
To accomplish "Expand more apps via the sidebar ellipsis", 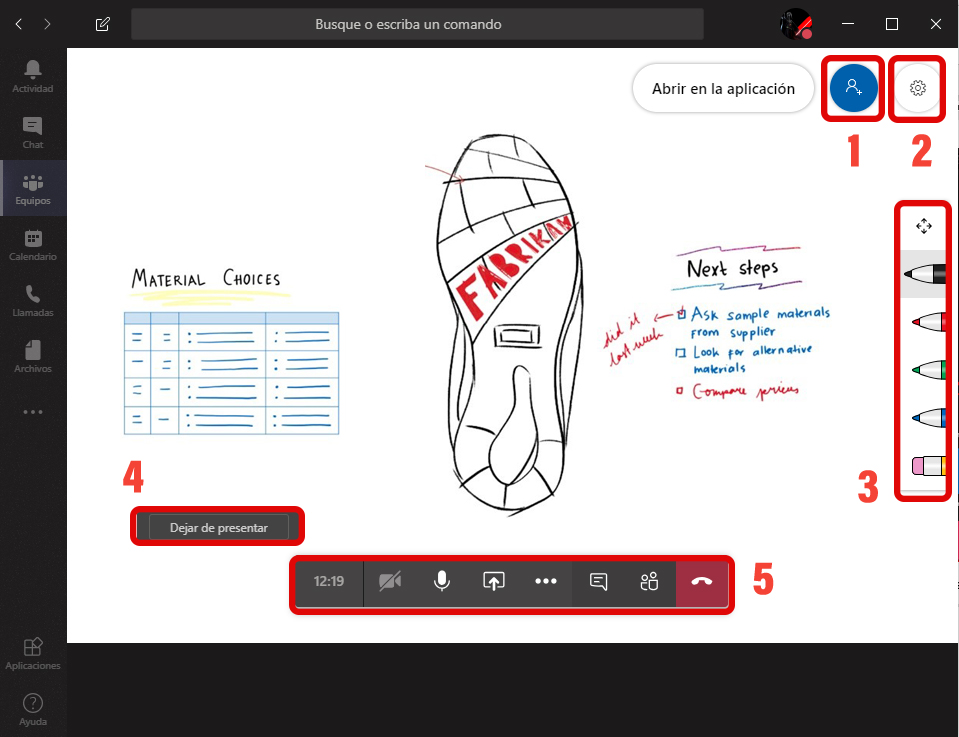I will tap(33, 412).
